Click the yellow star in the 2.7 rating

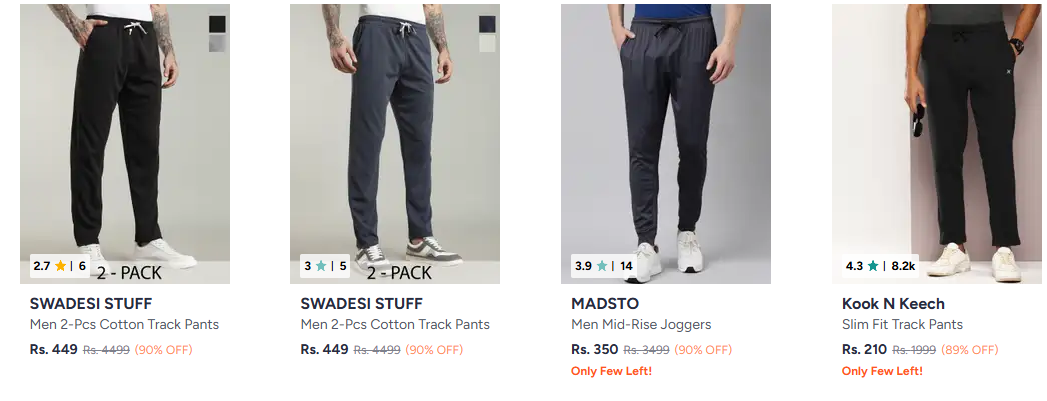(x=61, y=266)
